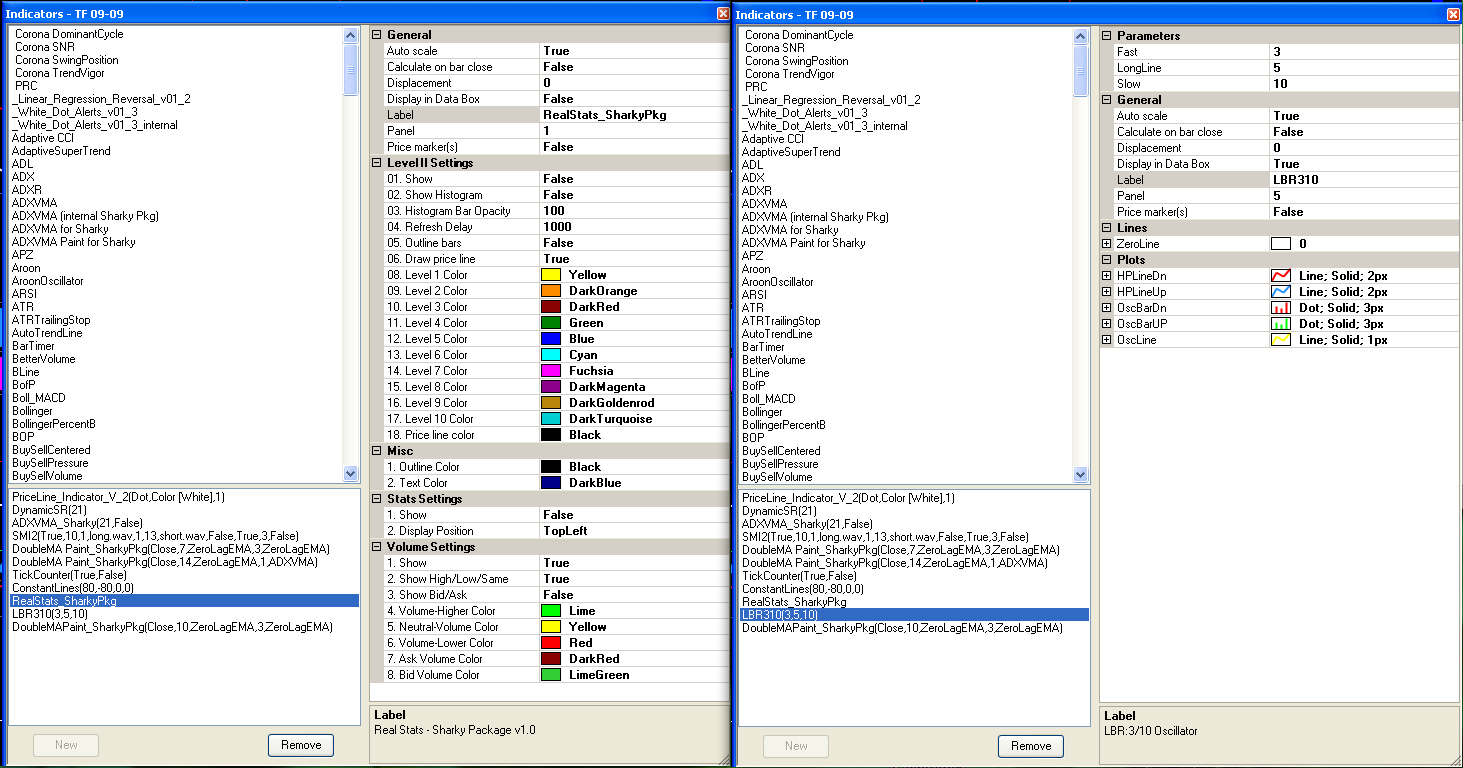Click the ZeroLine white color swatch
This screenshot has height=768, width=1463.
[x=1281, y=244]
